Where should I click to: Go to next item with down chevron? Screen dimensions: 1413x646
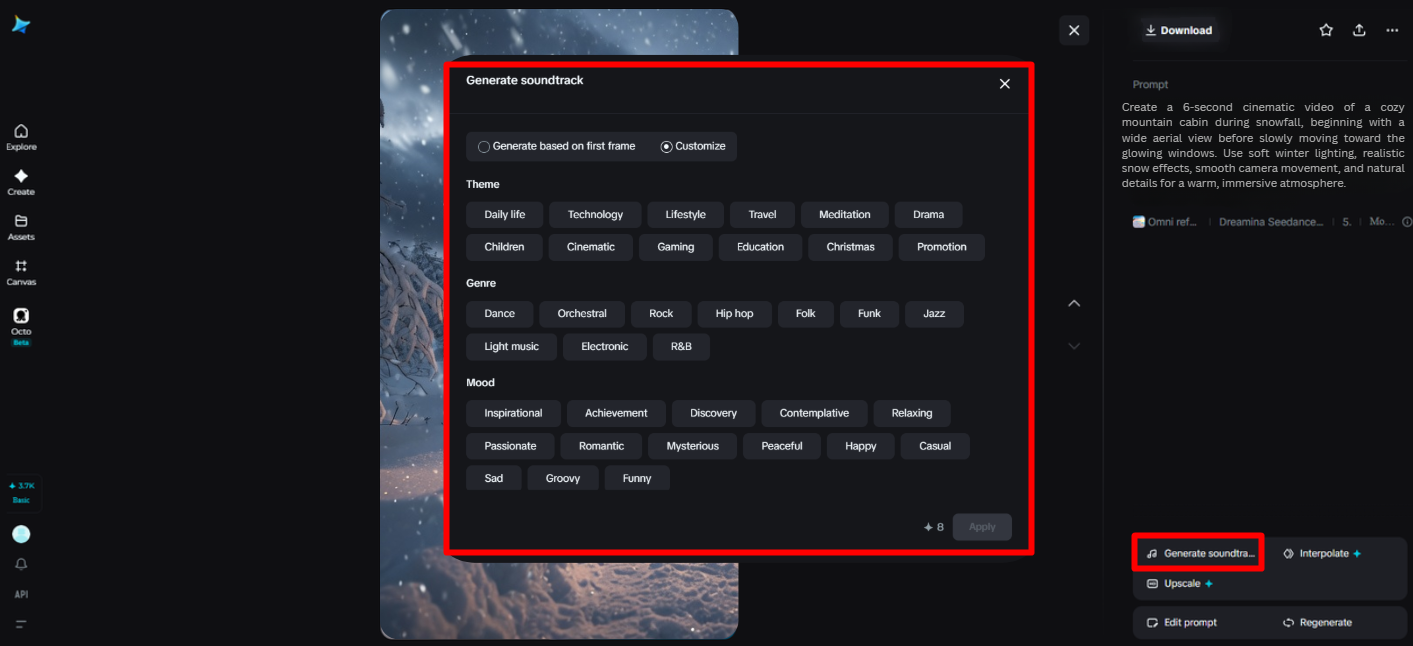pyautogui.click(x=1074, y=346)
